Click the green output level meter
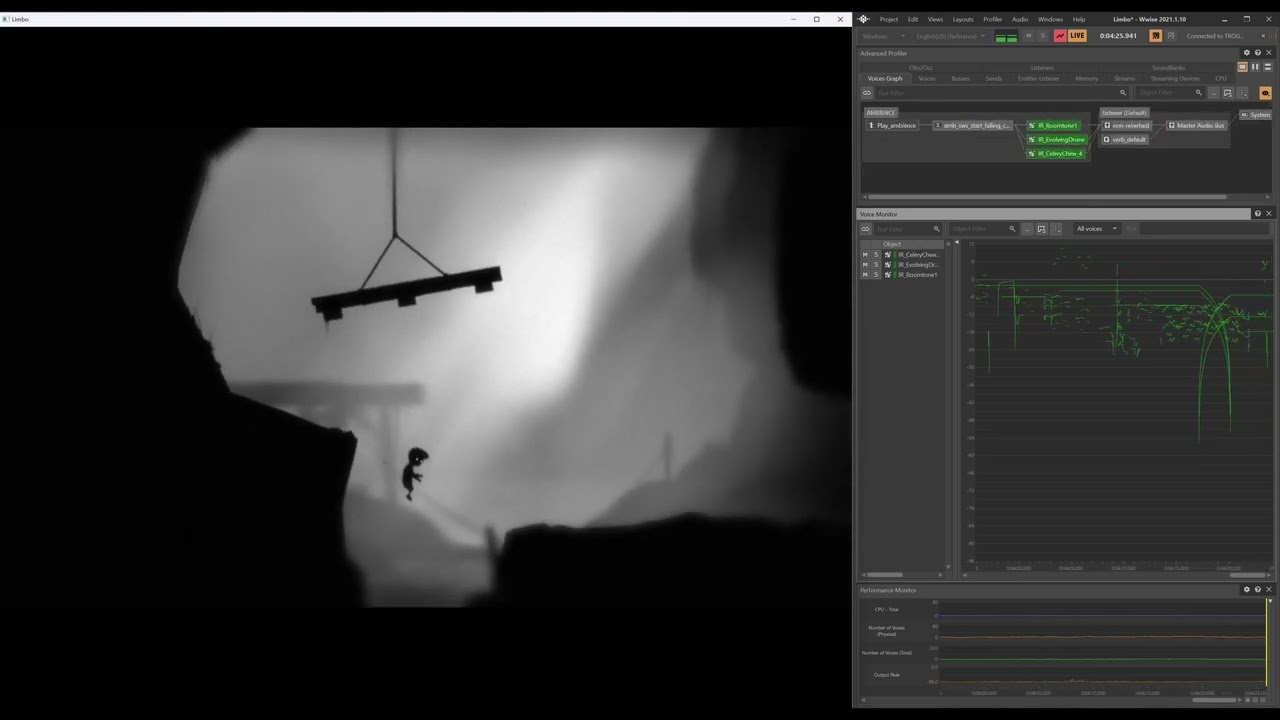Screen dimensions: 1280x720 click(x=1006, y=37)
